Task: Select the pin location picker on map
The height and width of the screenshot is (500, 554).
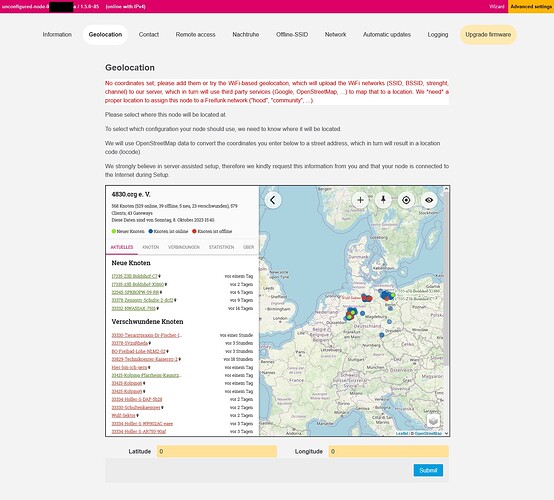Action: point(383,200)
